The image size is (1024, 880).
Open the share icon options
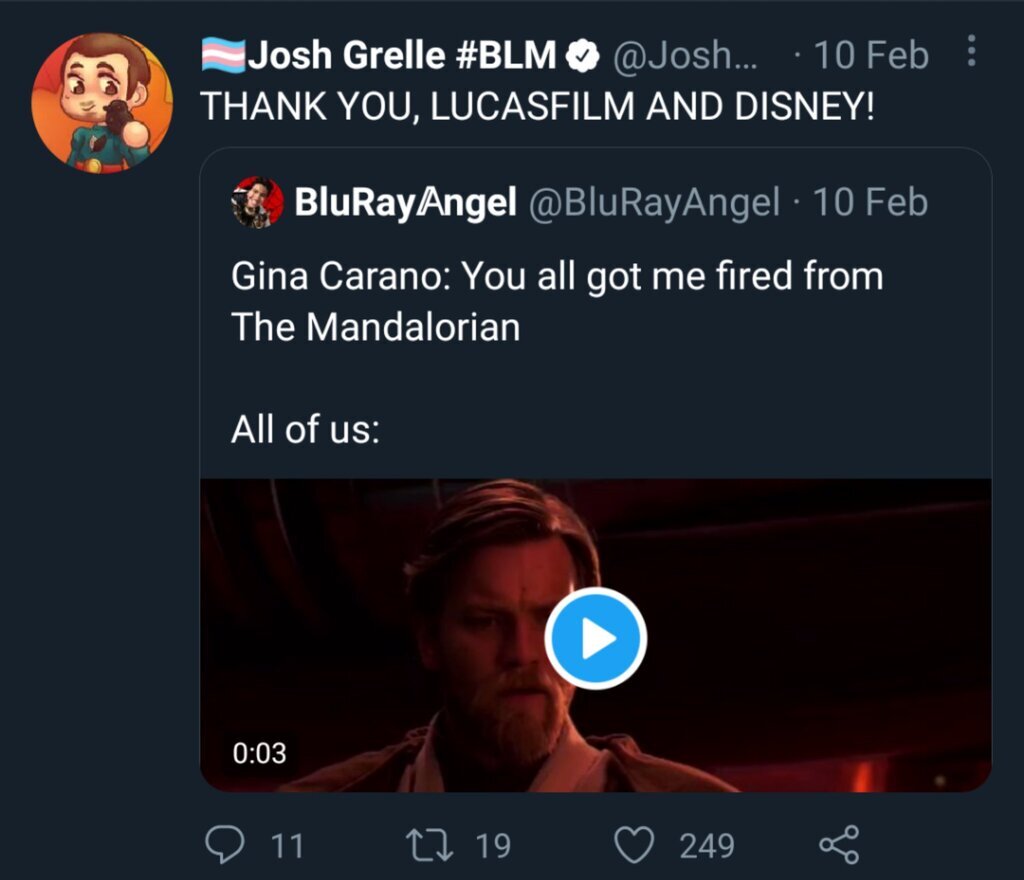(838, 846)
